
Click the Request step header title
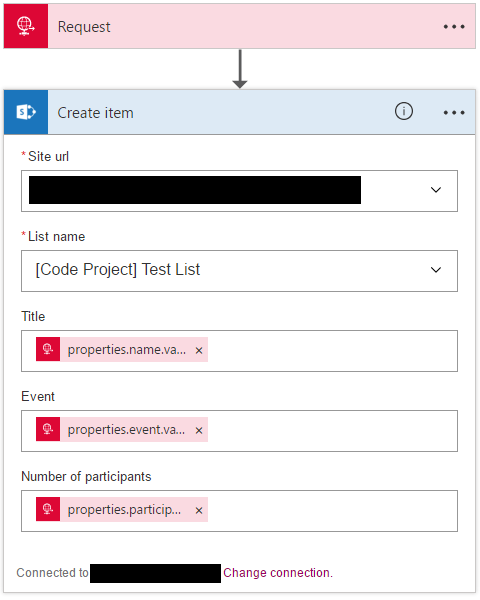[84, 27]
